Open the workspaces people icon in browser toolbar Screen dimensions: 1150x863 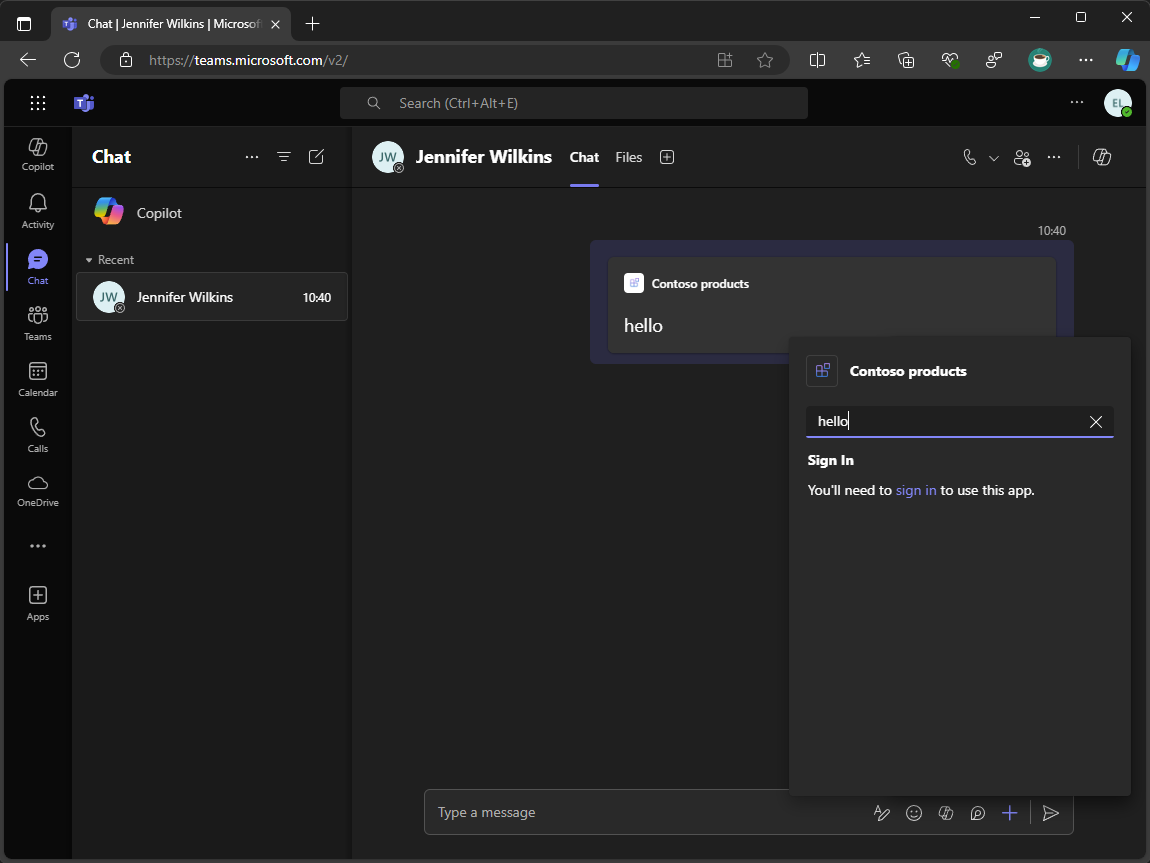(x=994, y=60)
